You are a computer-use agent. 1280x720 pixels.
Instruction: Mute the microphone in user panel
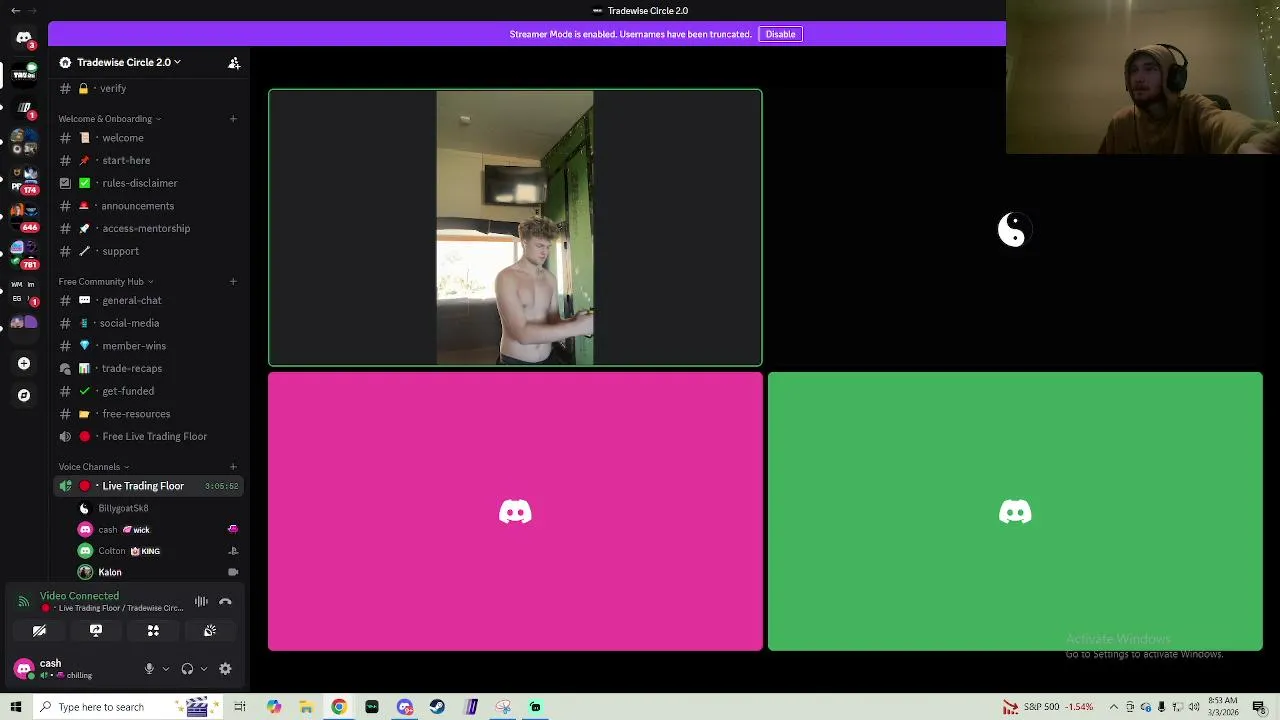[x=149, y=669]
